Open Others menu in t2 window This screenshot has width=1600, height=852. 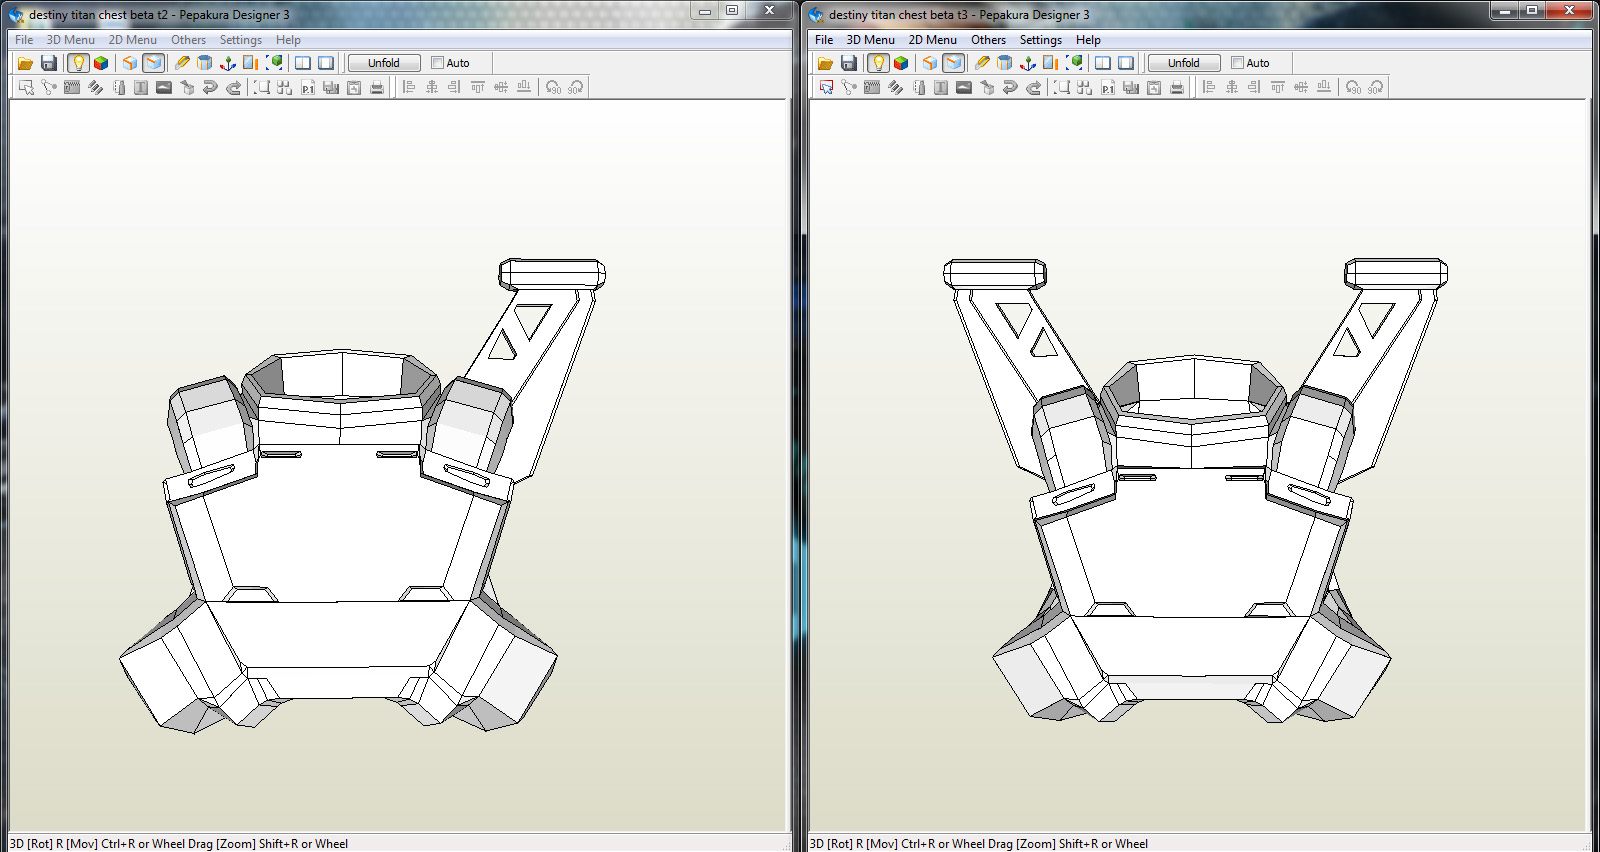click(188, 40)
